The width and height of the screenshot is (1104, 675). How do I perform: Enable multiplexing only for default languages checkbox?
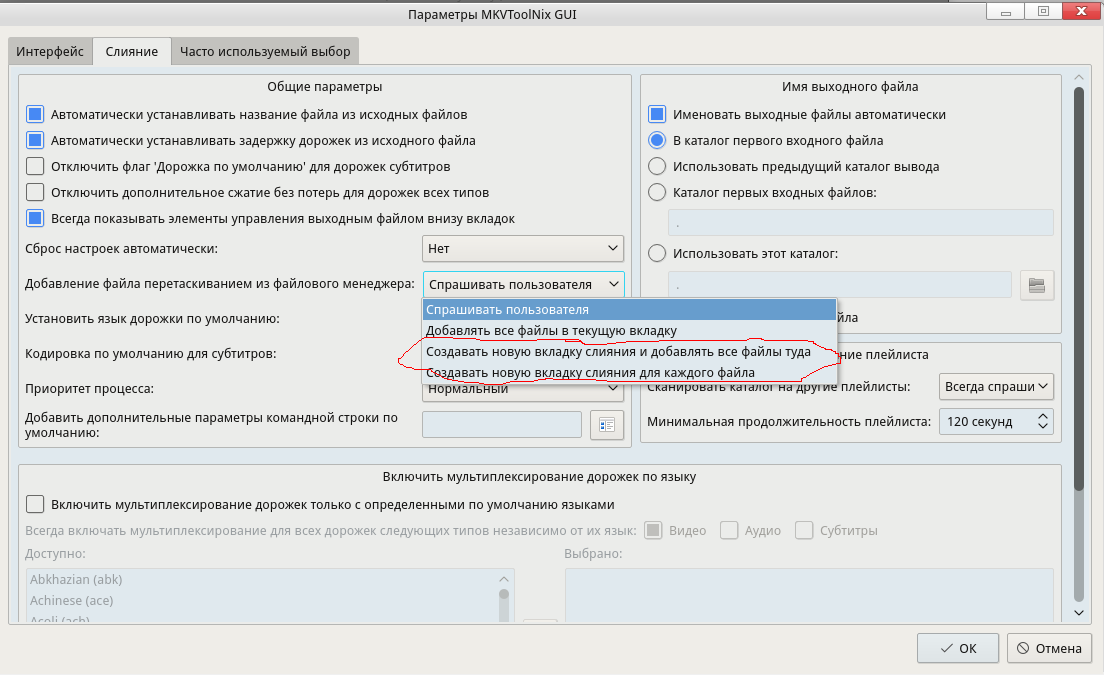(x=35, y=504)
